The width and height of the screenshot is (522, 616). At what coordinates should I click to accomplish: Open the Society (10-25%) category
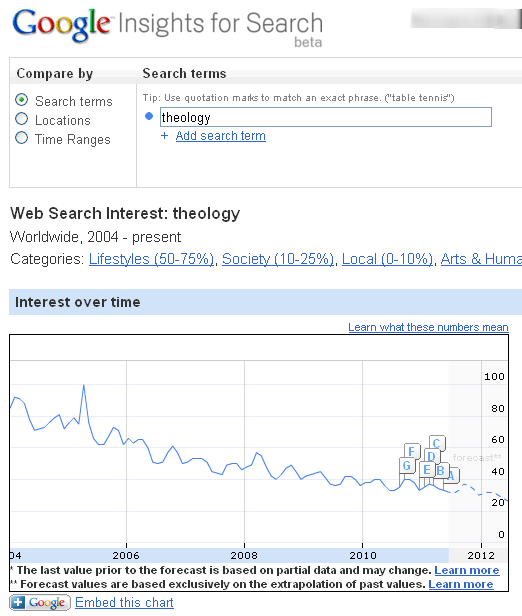click(x=278, y=259)
